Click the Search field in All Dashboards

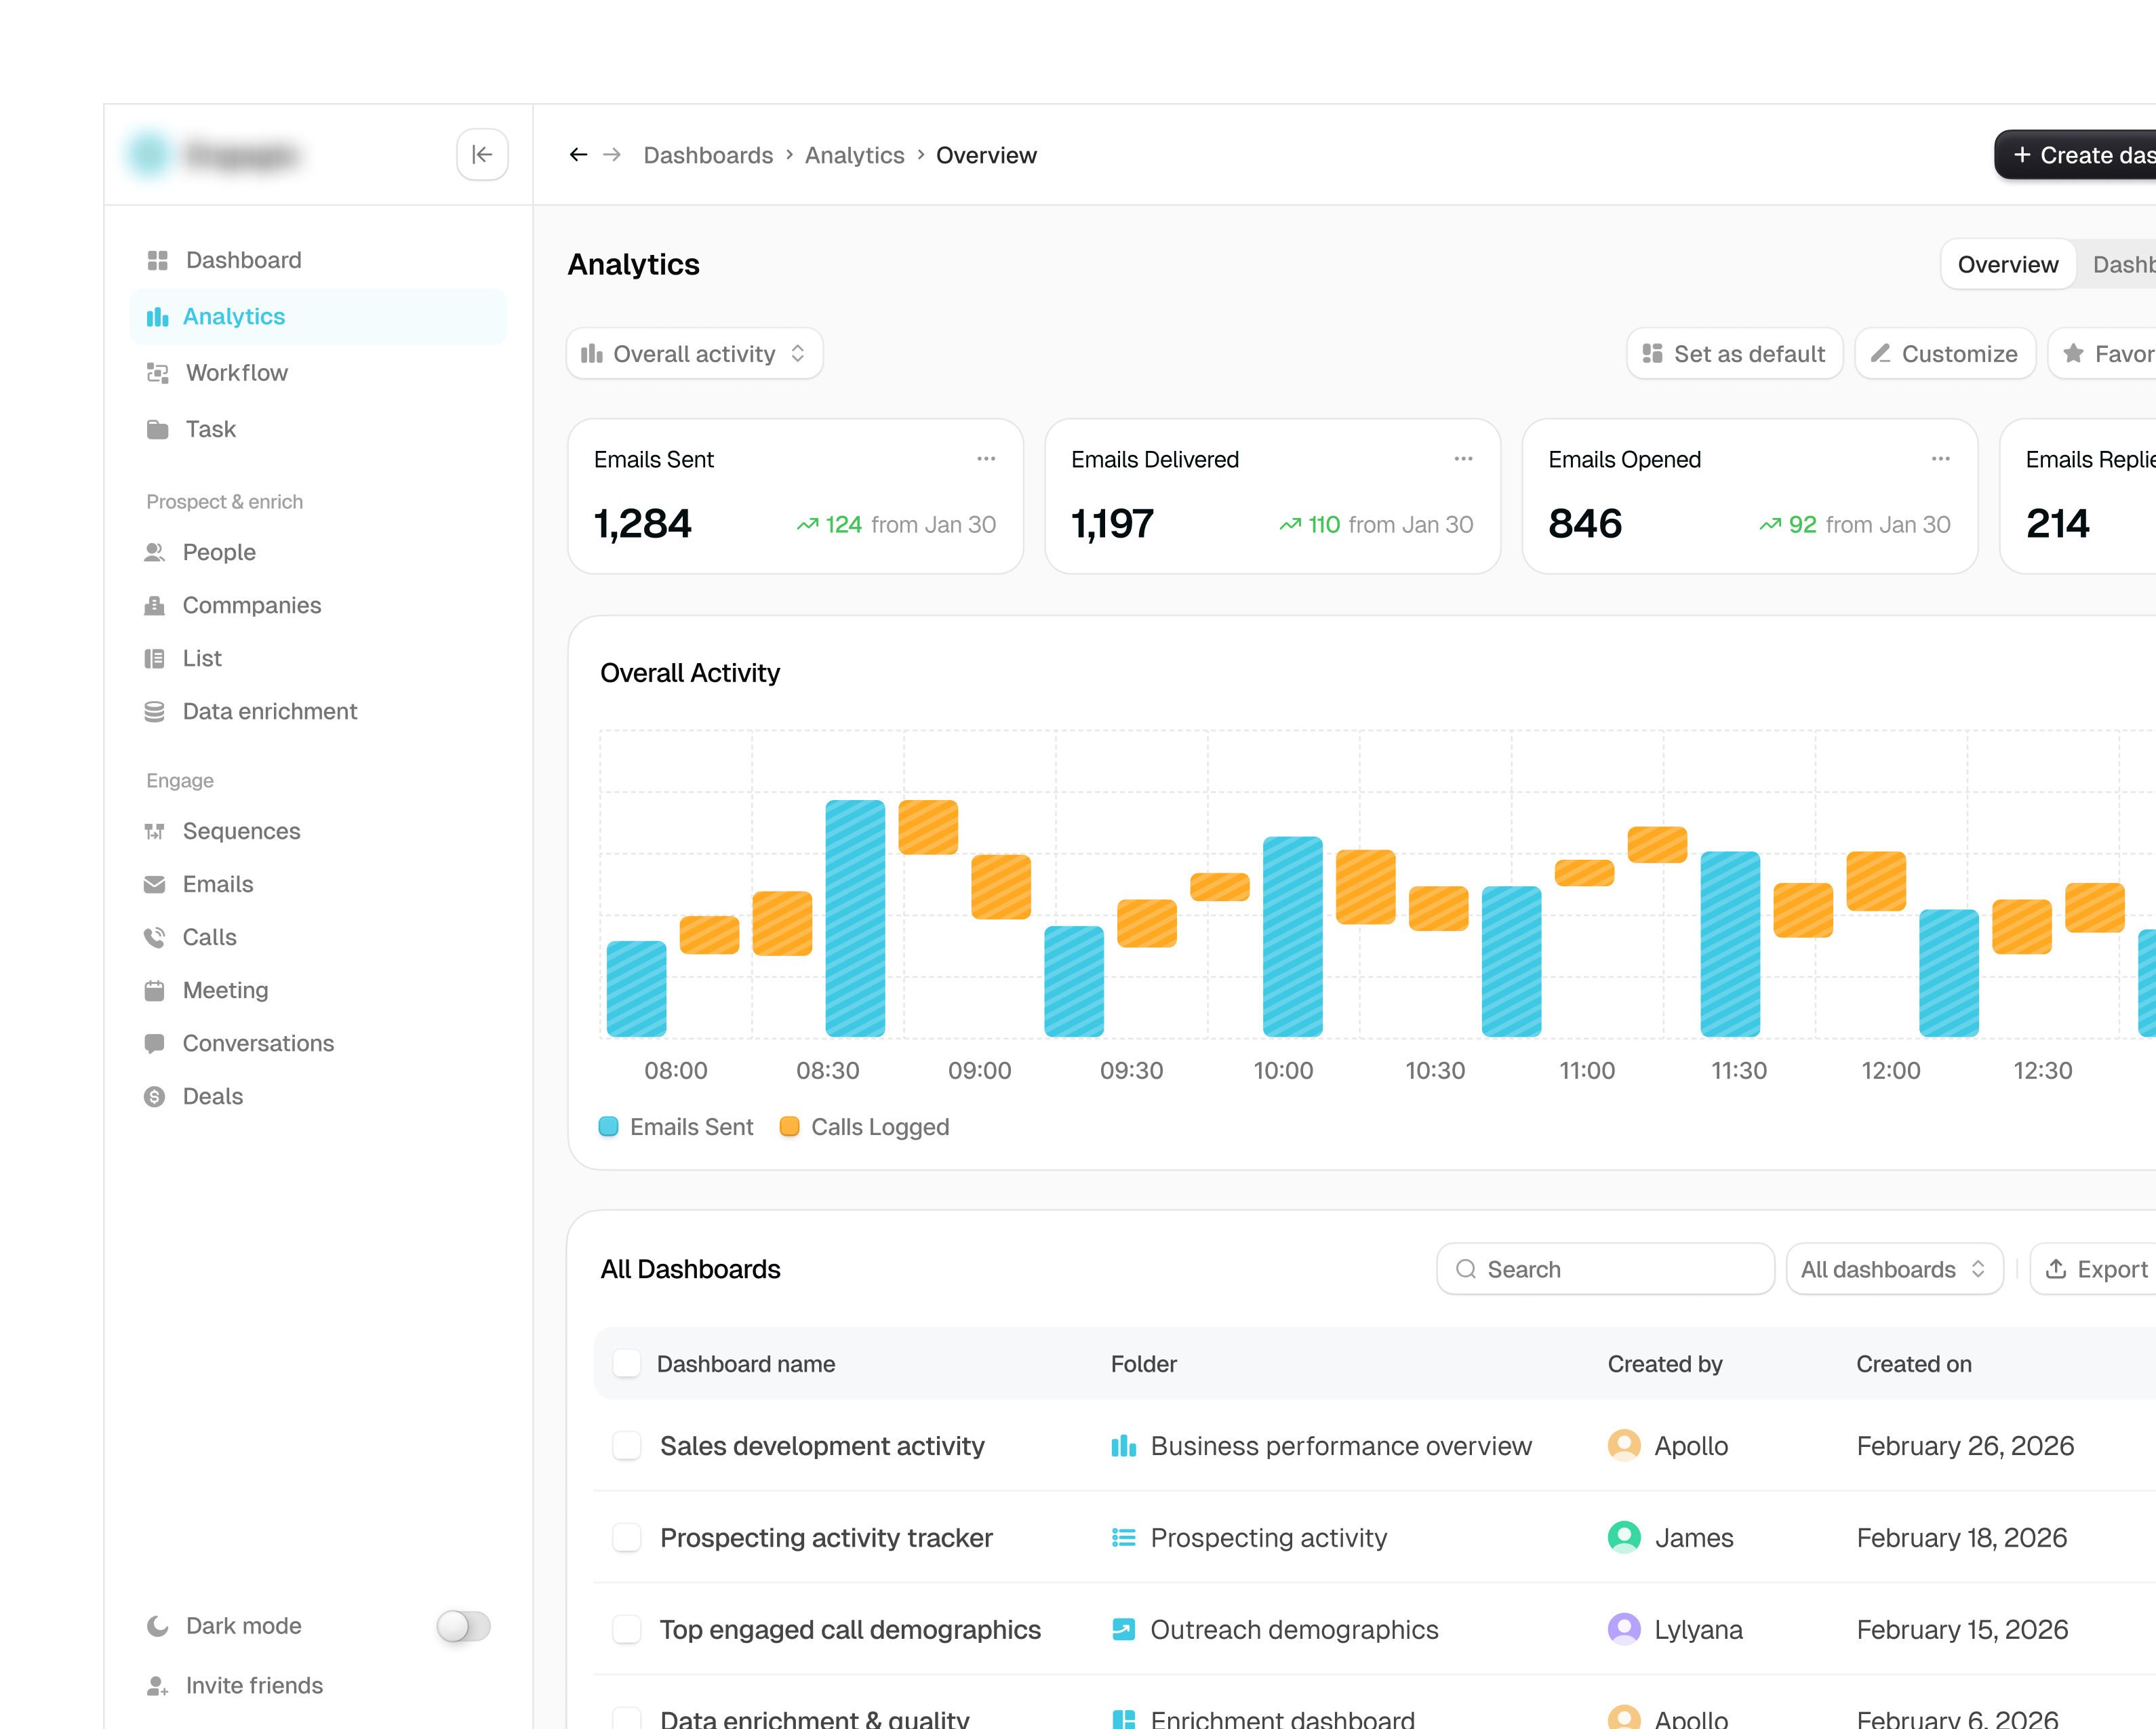[1605, 1269]
